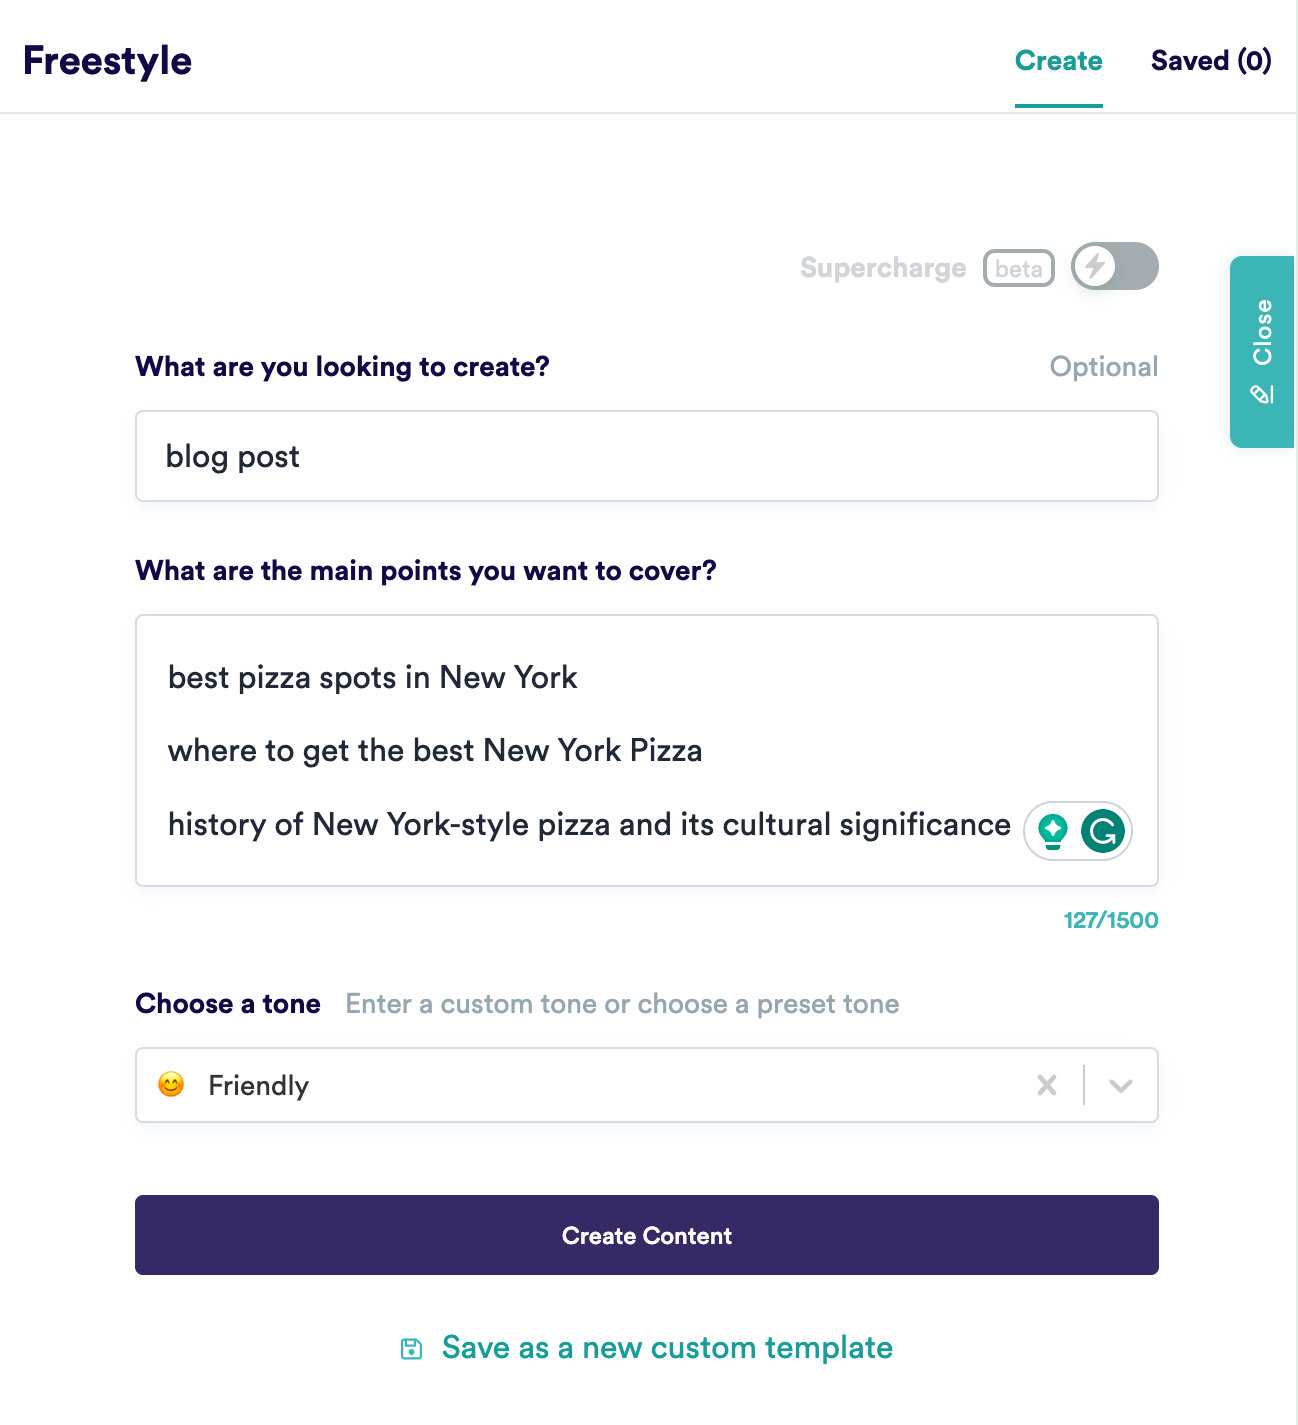Click the beta badge next to Supercharge
This screenshot has width=1298, height=1425.
(1019, 268)
